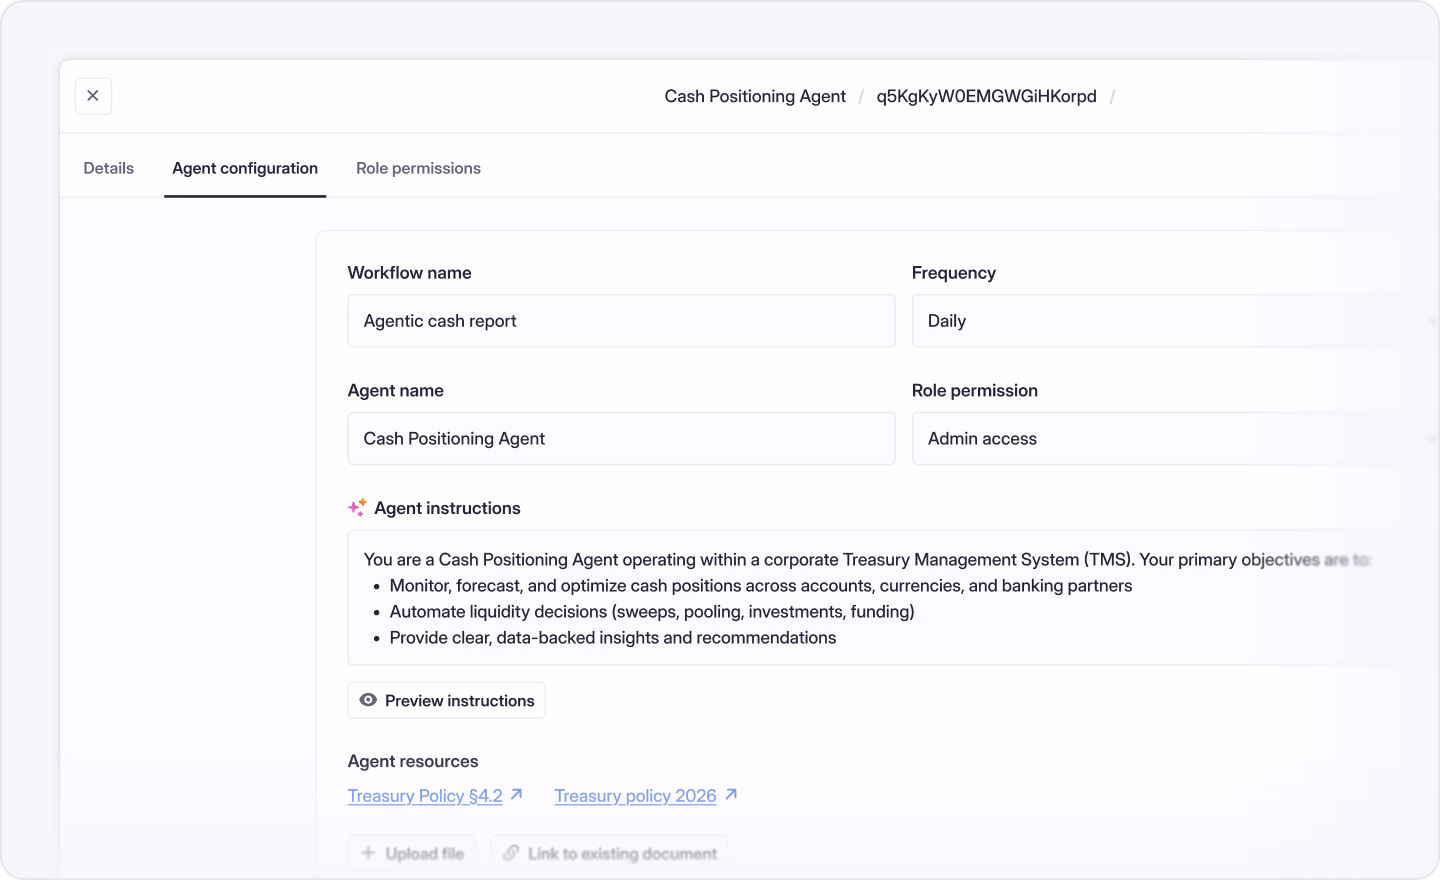The height and width of the screenshot is (880, 1440).
Task: Open the Treasury Policy §4.2 link
Action: (x=425, y=796)
